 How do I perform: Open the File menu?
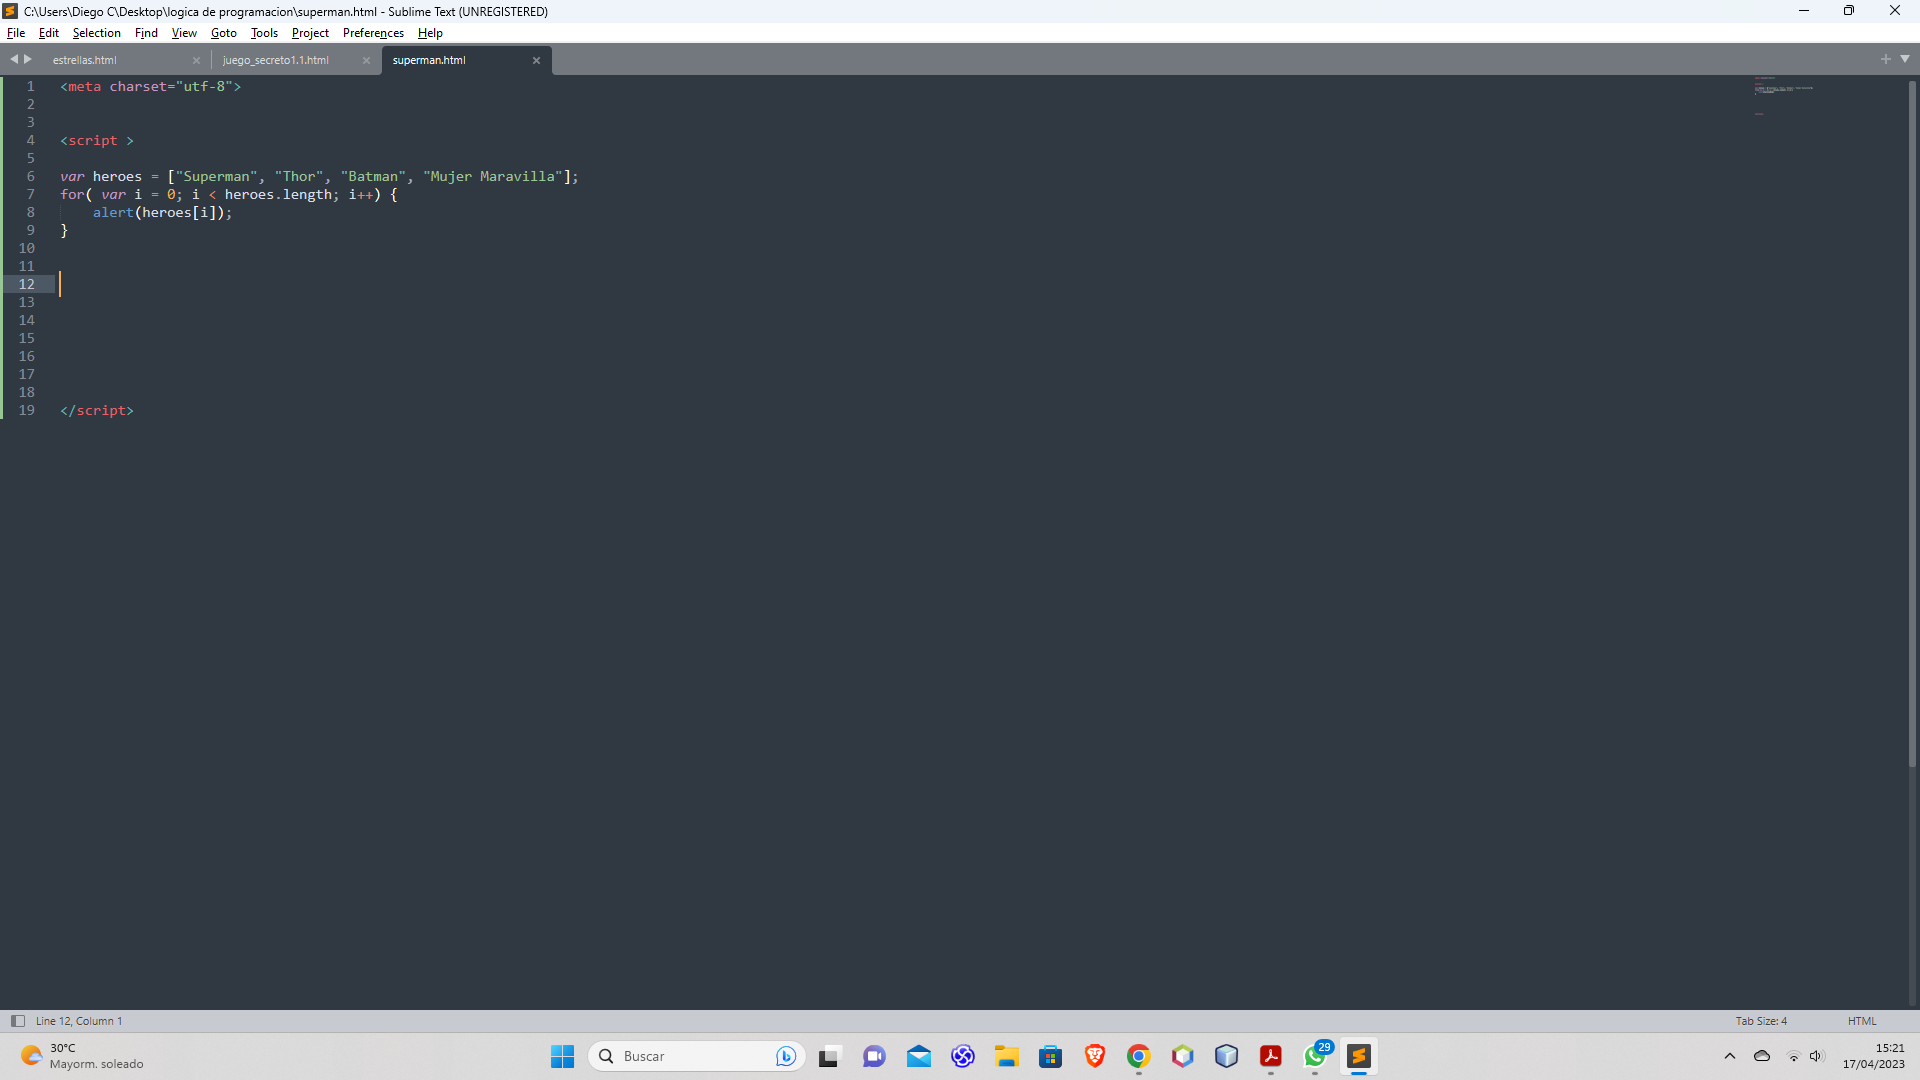16,33
